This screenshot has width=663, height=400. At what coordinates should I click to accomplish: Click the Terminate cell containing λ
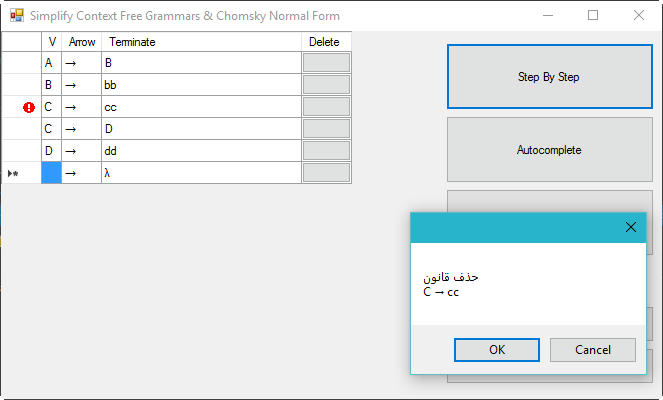pyautogui.click(x=201, y=173)
